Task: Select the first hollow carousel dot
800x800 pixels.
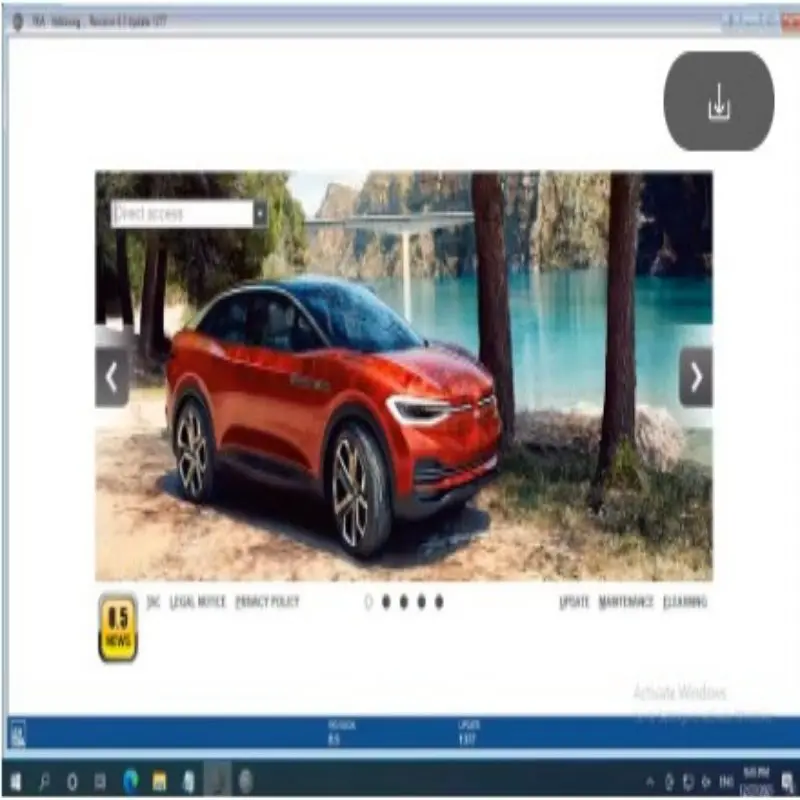Action: pyautogui.click(x=368, y=602)
